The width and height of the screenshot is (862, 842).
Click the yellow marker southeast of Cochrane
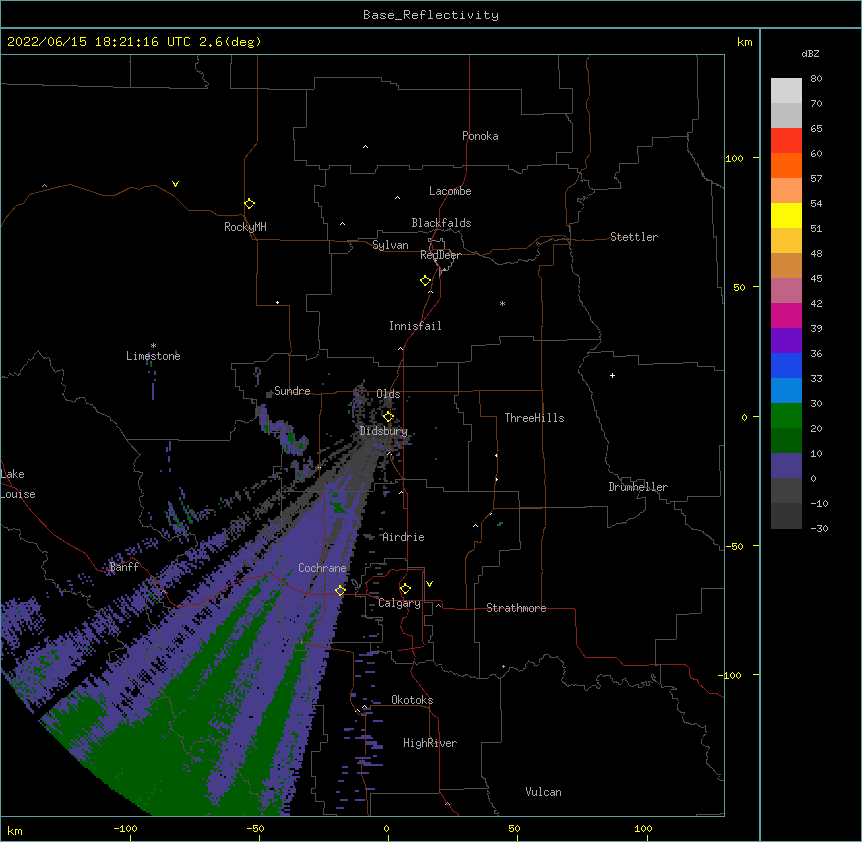(340, 590)
